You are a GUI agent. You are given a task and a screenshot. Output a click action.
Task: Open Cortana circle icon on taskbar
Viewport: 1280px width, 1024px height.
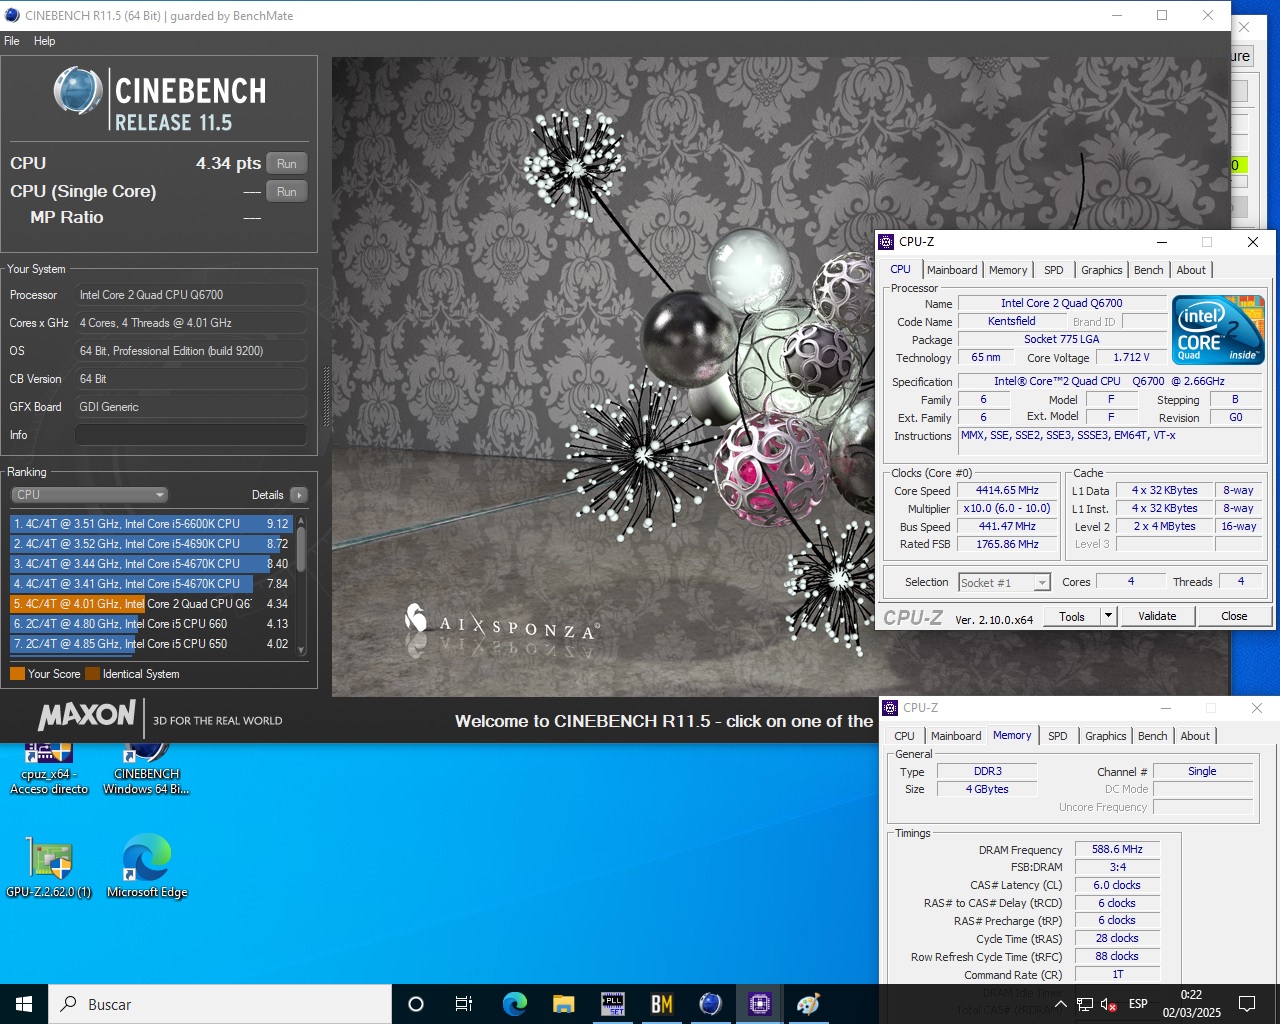[x=416, y=1004]
